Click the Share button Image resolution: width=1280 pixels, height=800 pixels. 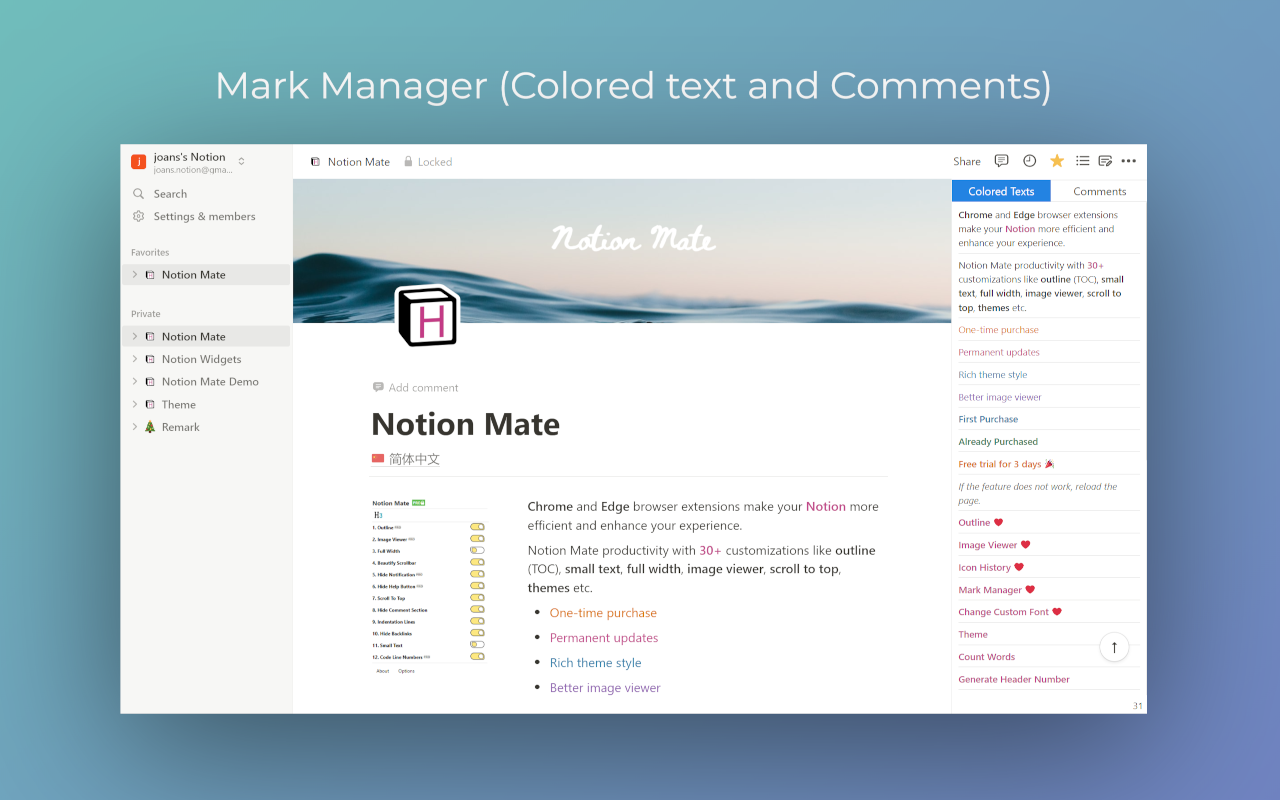966,160
